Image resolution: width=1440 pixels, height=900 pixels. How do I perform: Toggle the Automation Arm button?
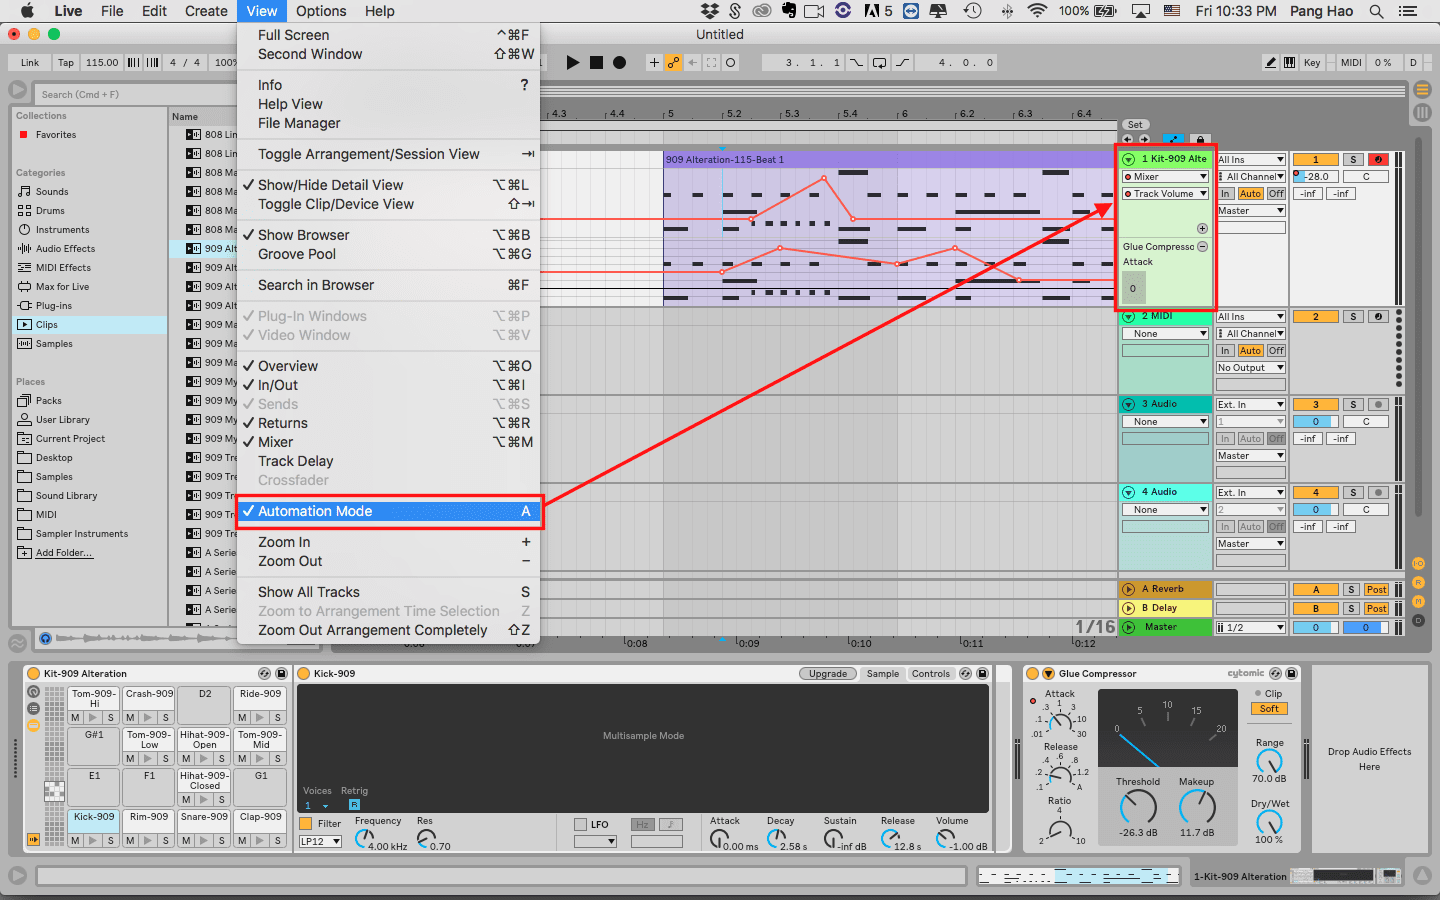[674, 62]
